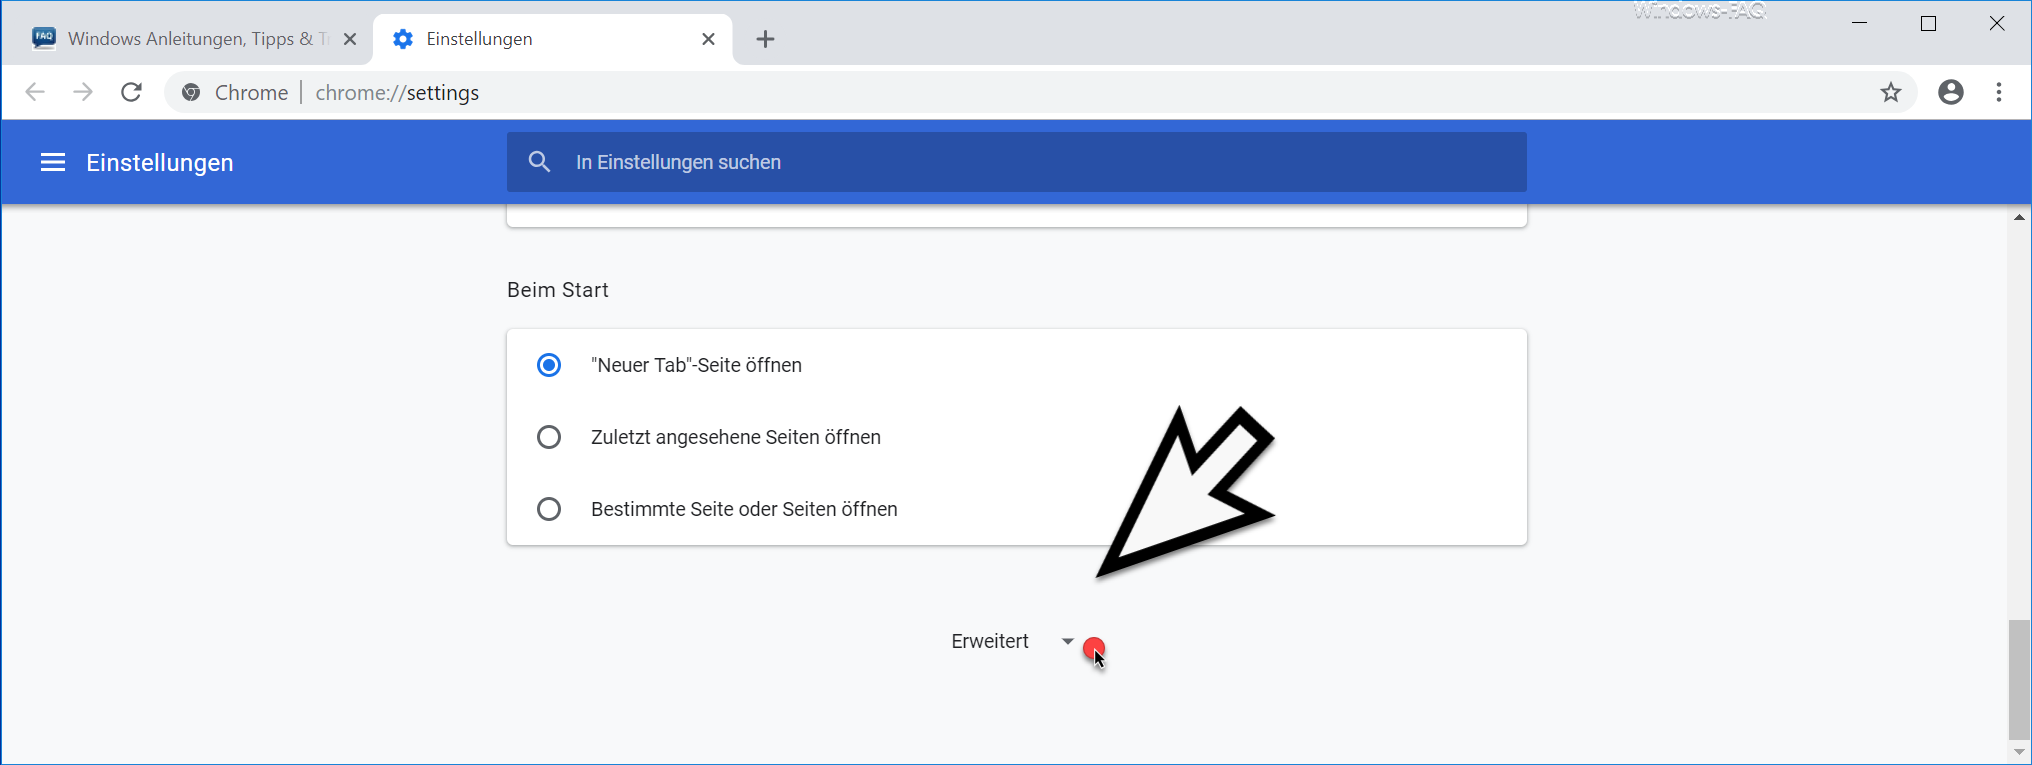Open the Chrome three-dot menu
The image size is (2032, 765).
[1999, 93]
